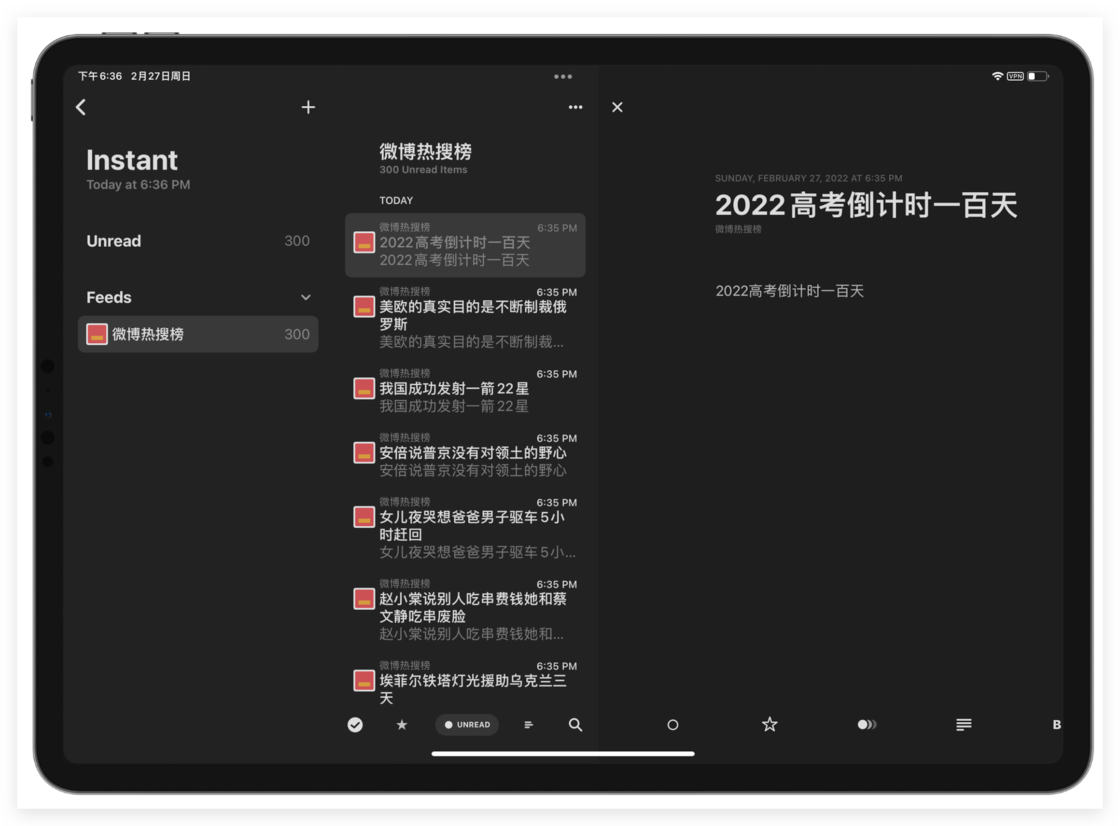
Task: Open article 女儿夜哭想爸爸男子驱车5小时赶回
Action: pyautogui.click(x=465, y=527)
